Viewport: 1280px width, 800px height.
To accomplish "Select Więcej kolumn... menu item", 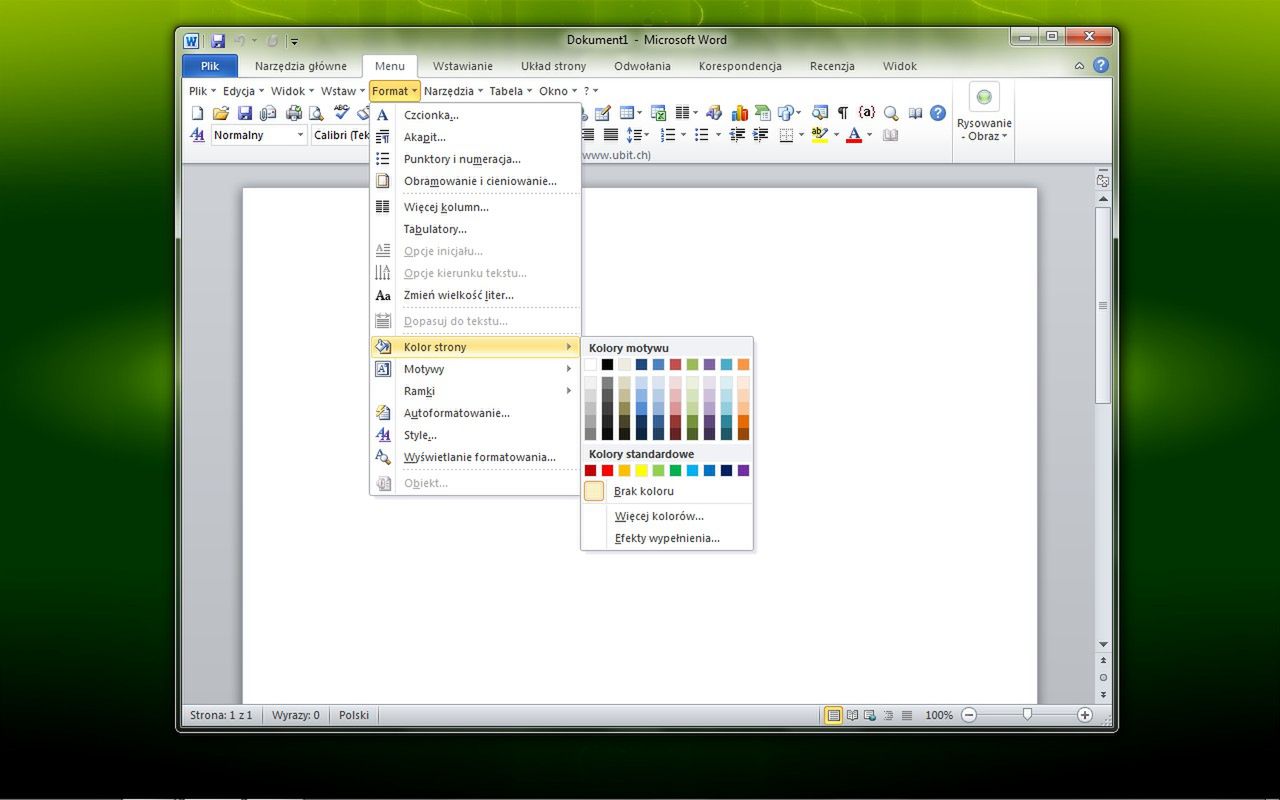I will pyautogui.click(x=475, y=207).
